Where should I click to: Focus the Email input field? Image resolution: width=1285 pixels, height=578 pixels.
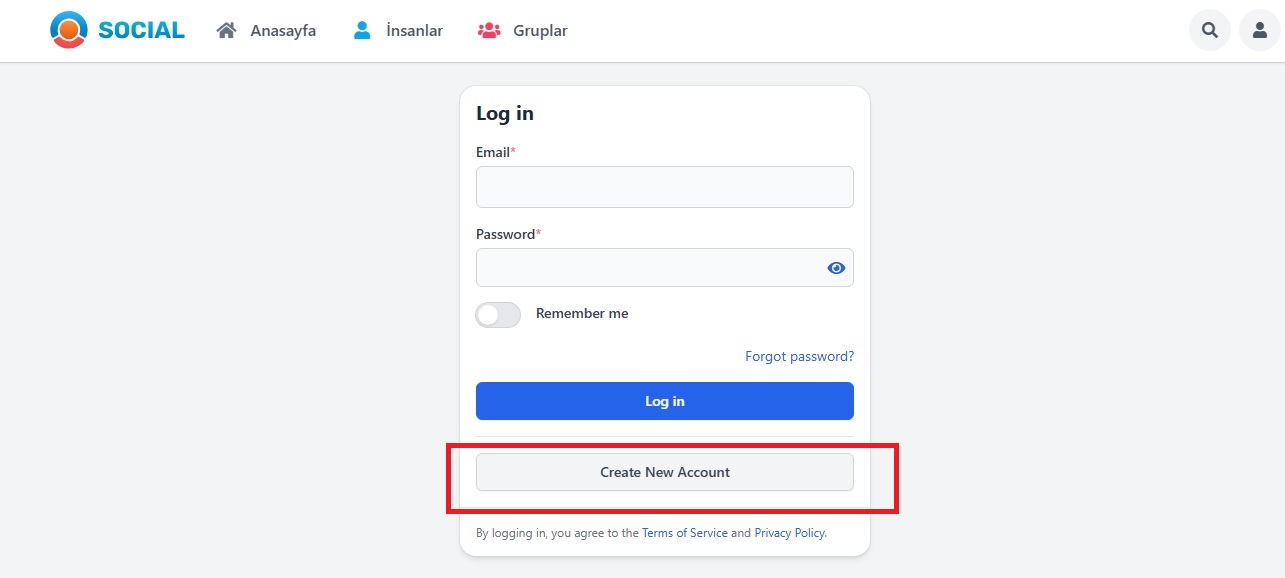(x=664, y=187)
